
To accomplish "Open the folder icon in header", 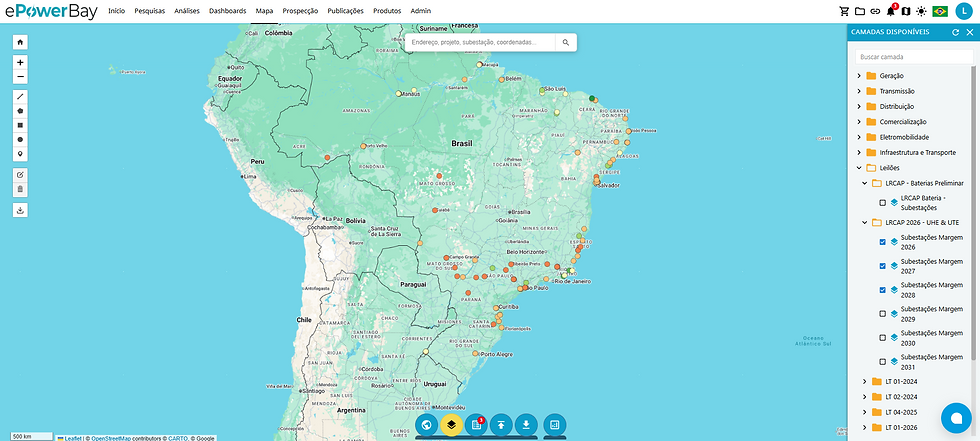I will coord(860,11).
